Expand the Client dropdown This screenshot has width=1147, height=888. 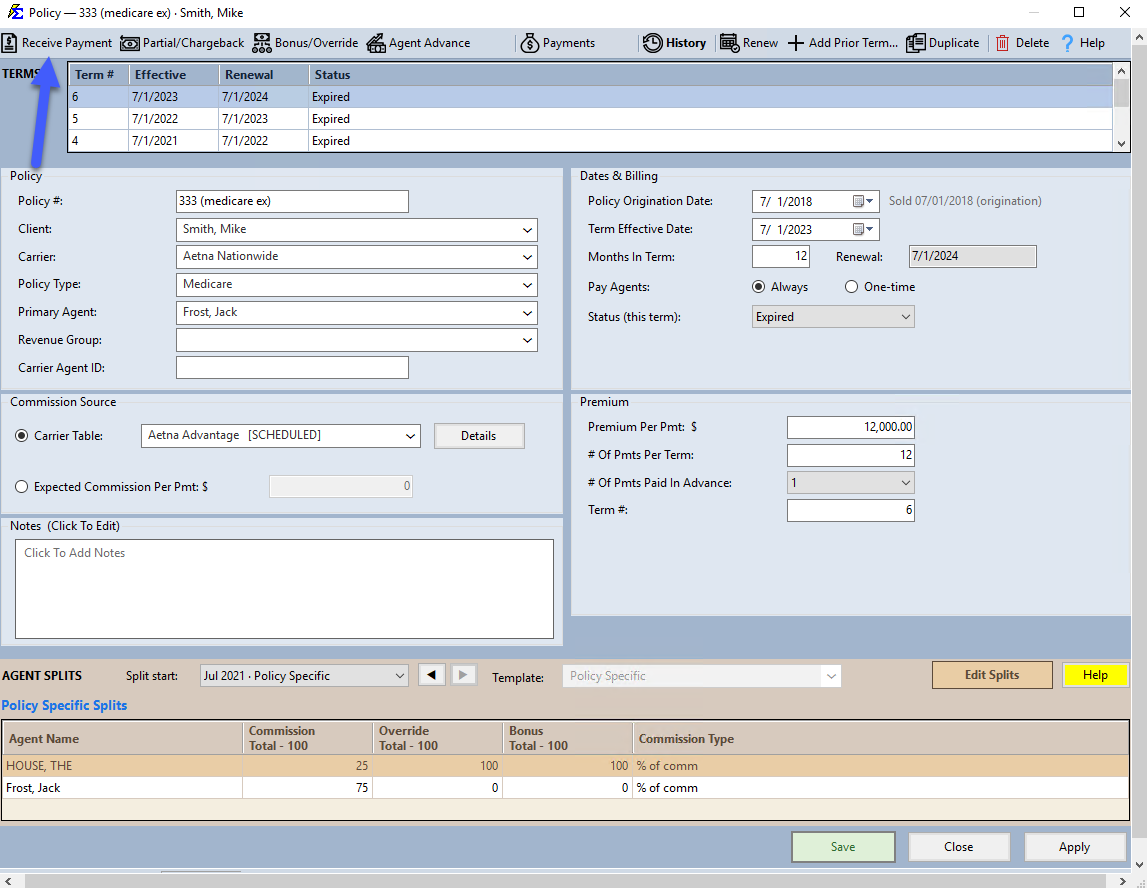(527, 230)
